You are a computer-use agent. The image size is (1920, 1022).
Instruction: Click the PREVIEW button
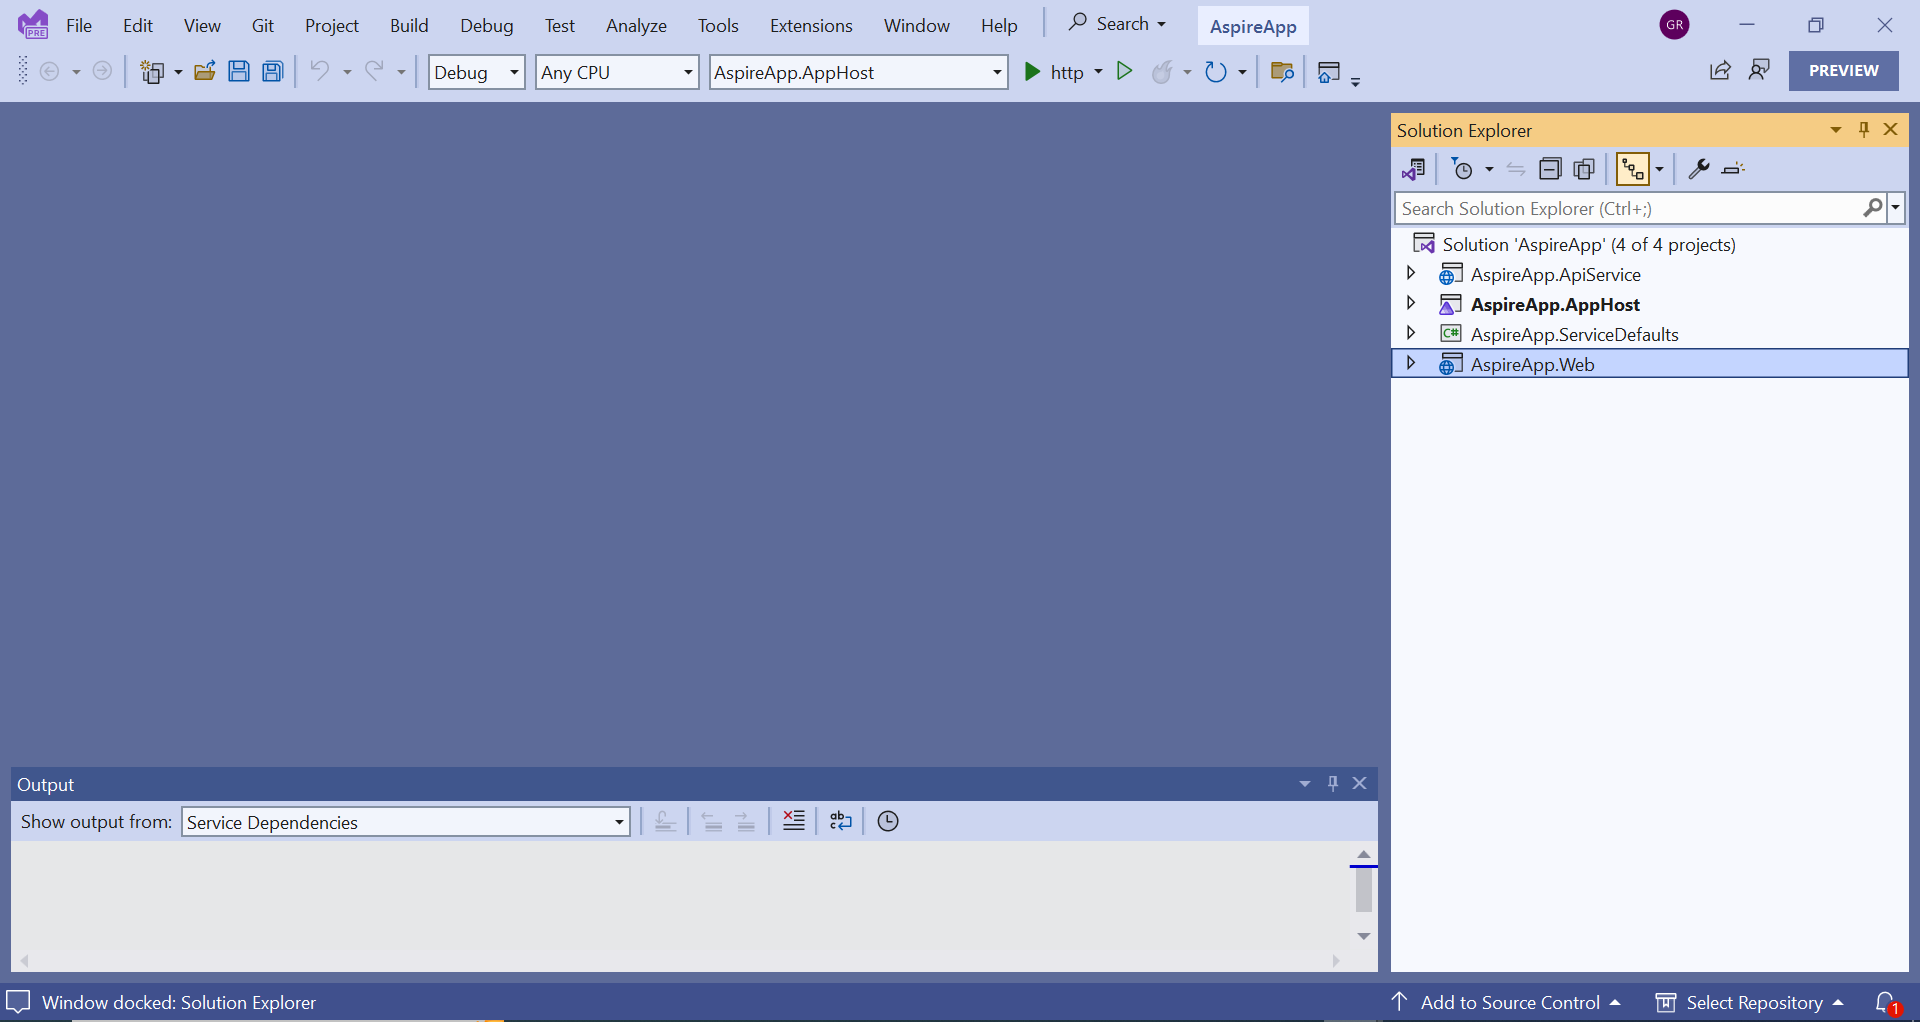(1843, 71)
